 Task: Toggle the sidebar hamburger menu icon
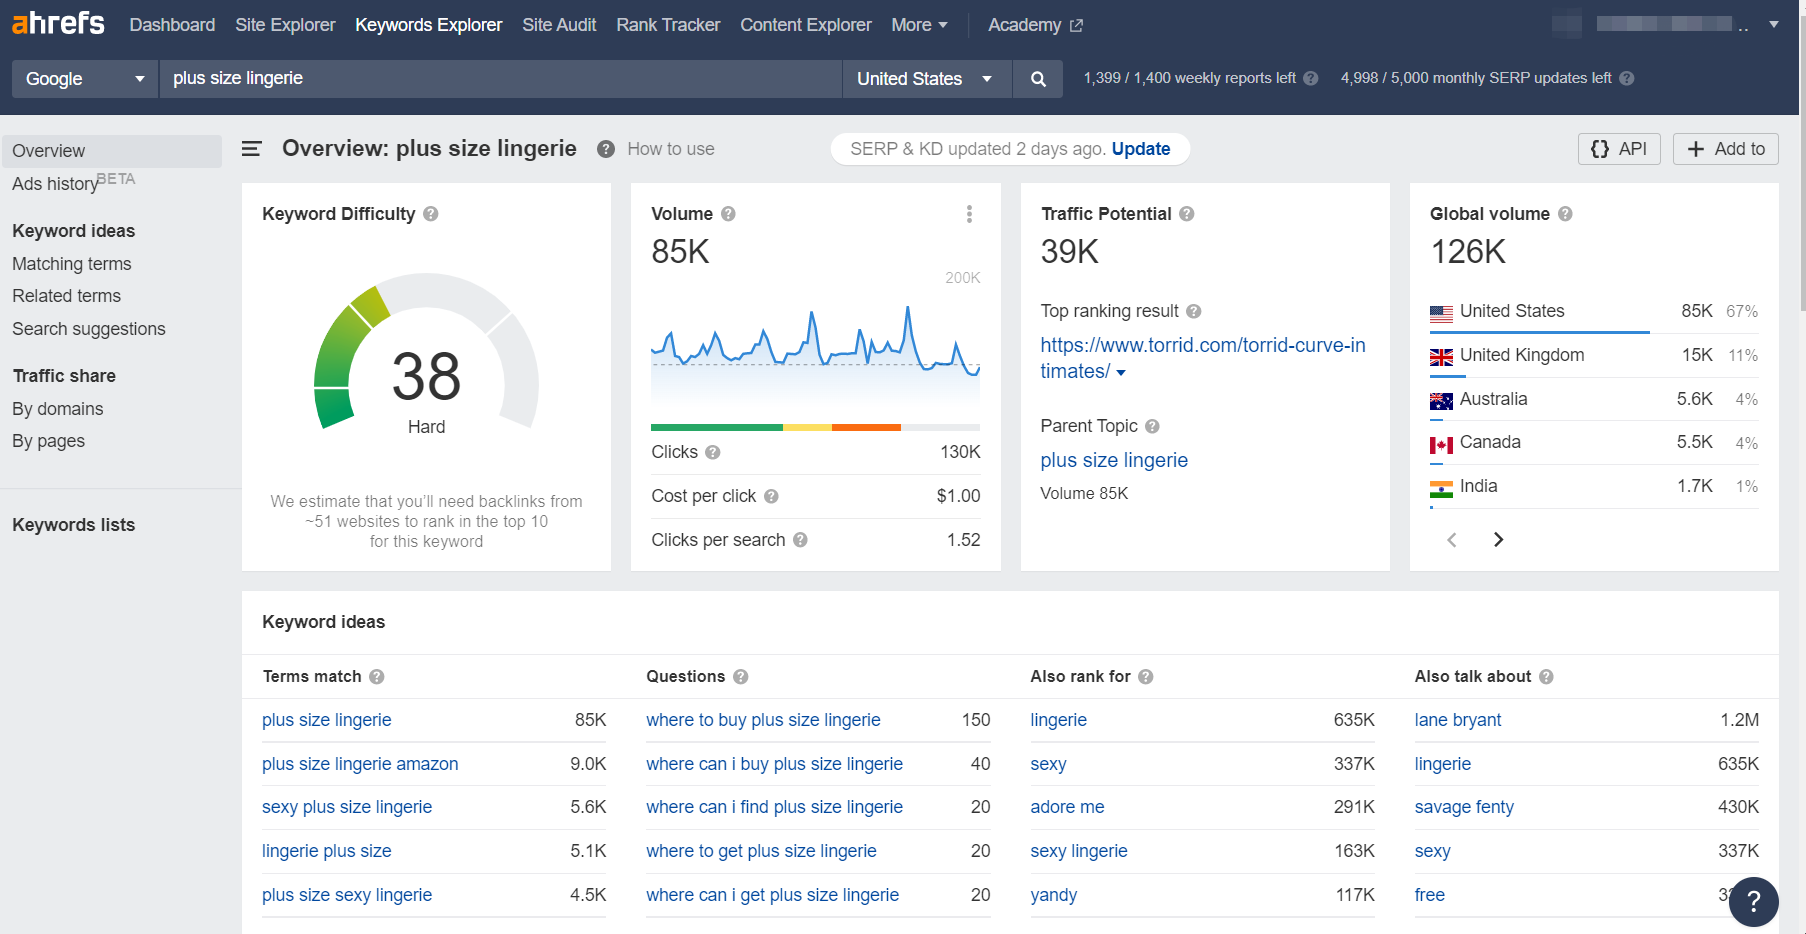(251, 149)
